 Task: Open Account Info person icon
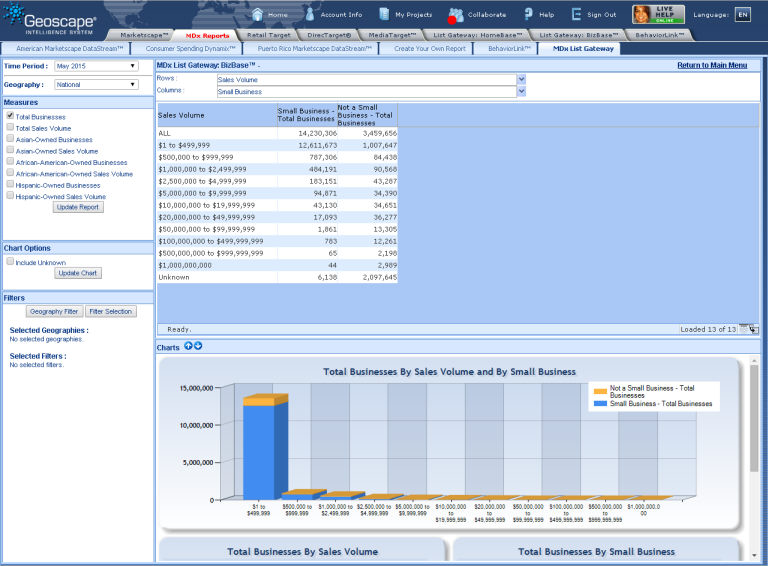point(310,14)
